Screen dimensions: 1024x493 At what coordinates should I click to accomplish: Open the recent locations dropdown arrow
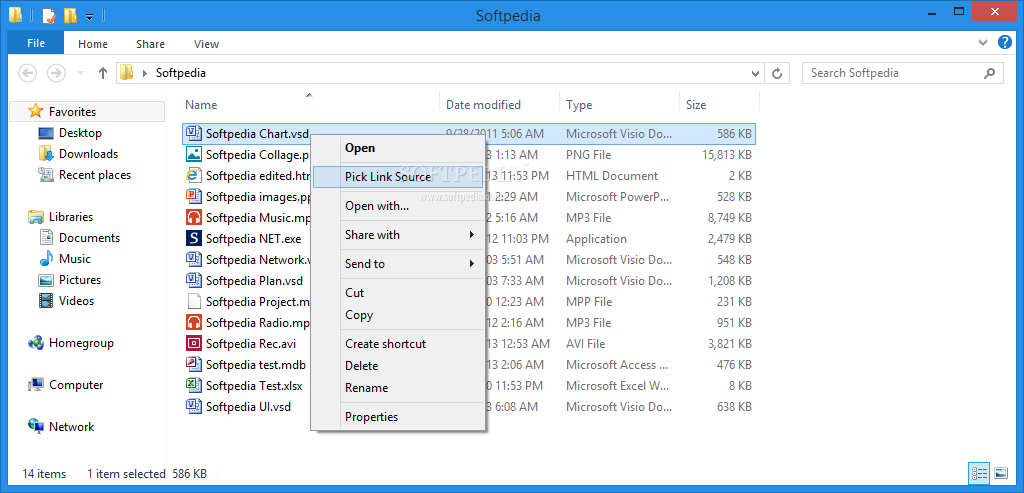[x=80, y=73]
